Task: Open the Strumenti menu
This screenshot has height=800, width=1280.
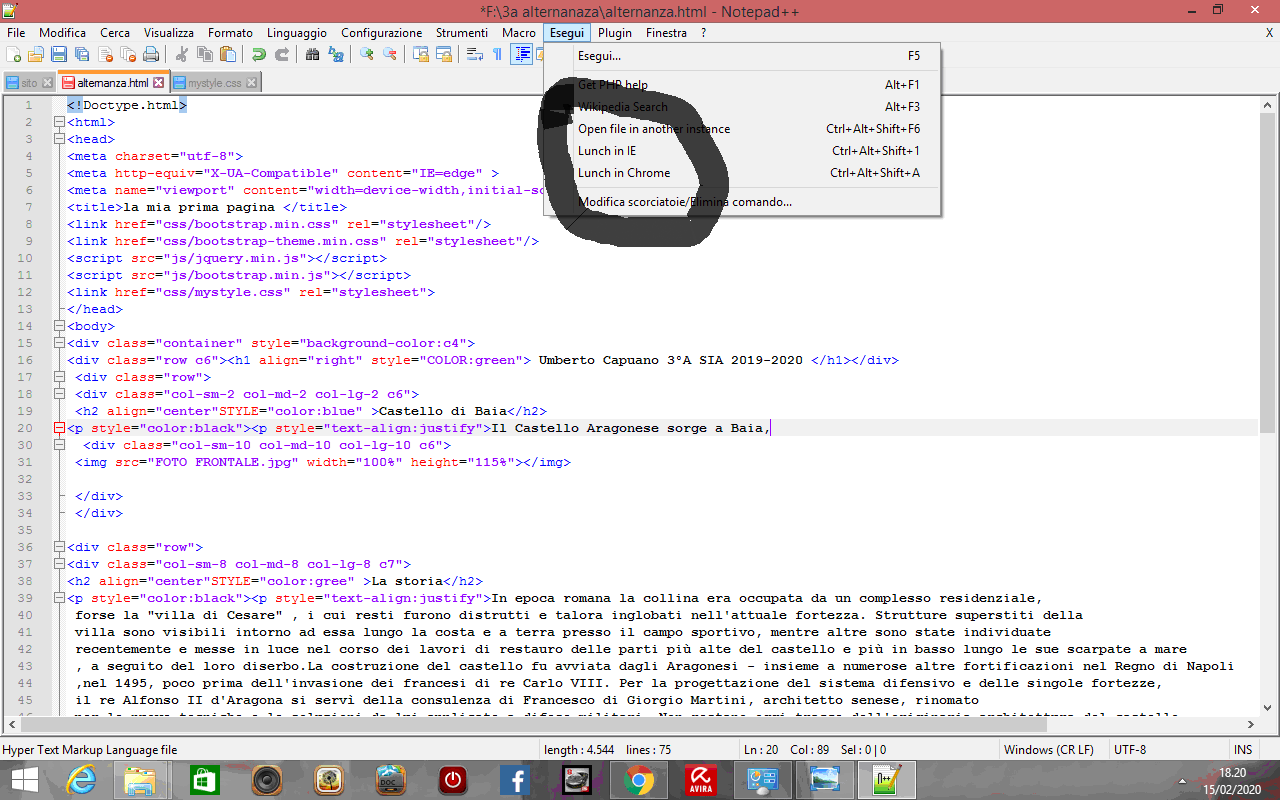Action: (x=462, y=32)
